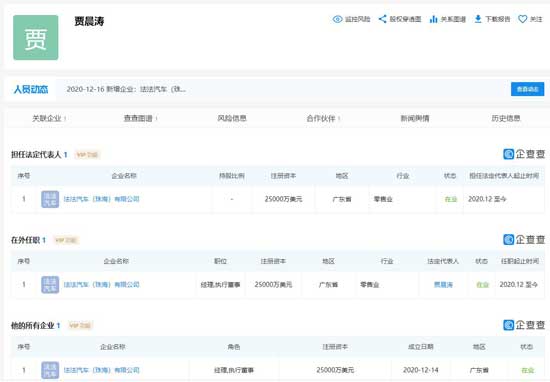Click the 人员动态 label
The width and height of the screenshot is (550, 382).
point(31,89)
